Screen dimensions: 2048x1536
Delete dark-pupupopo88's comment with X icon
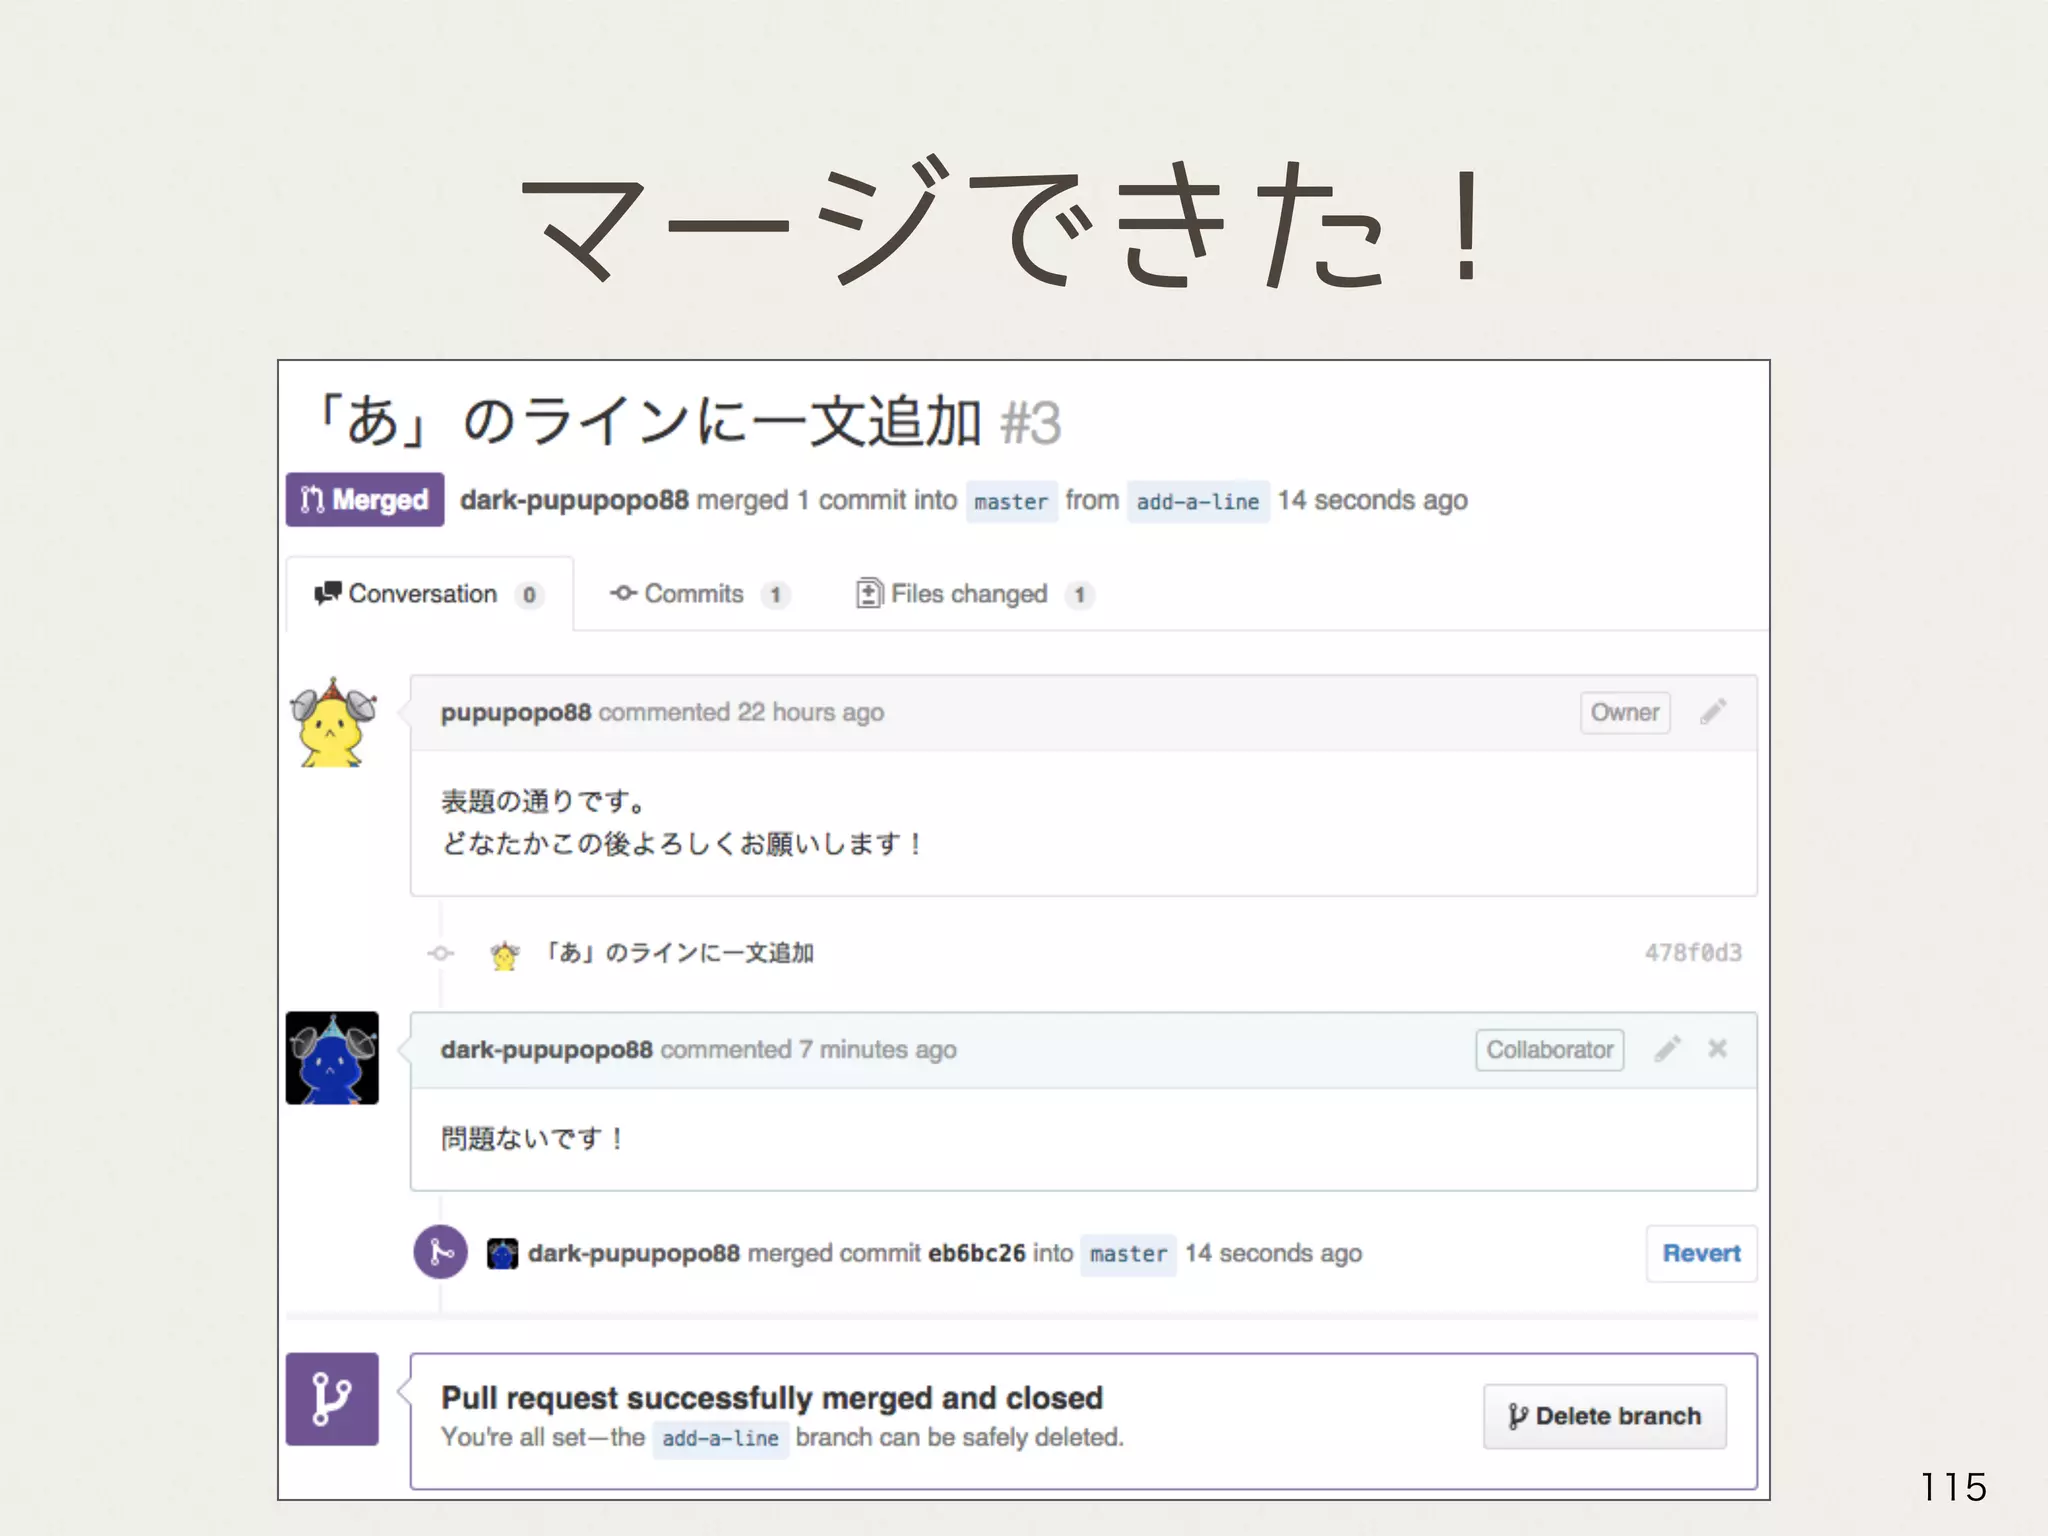tap(1717, 1049)
